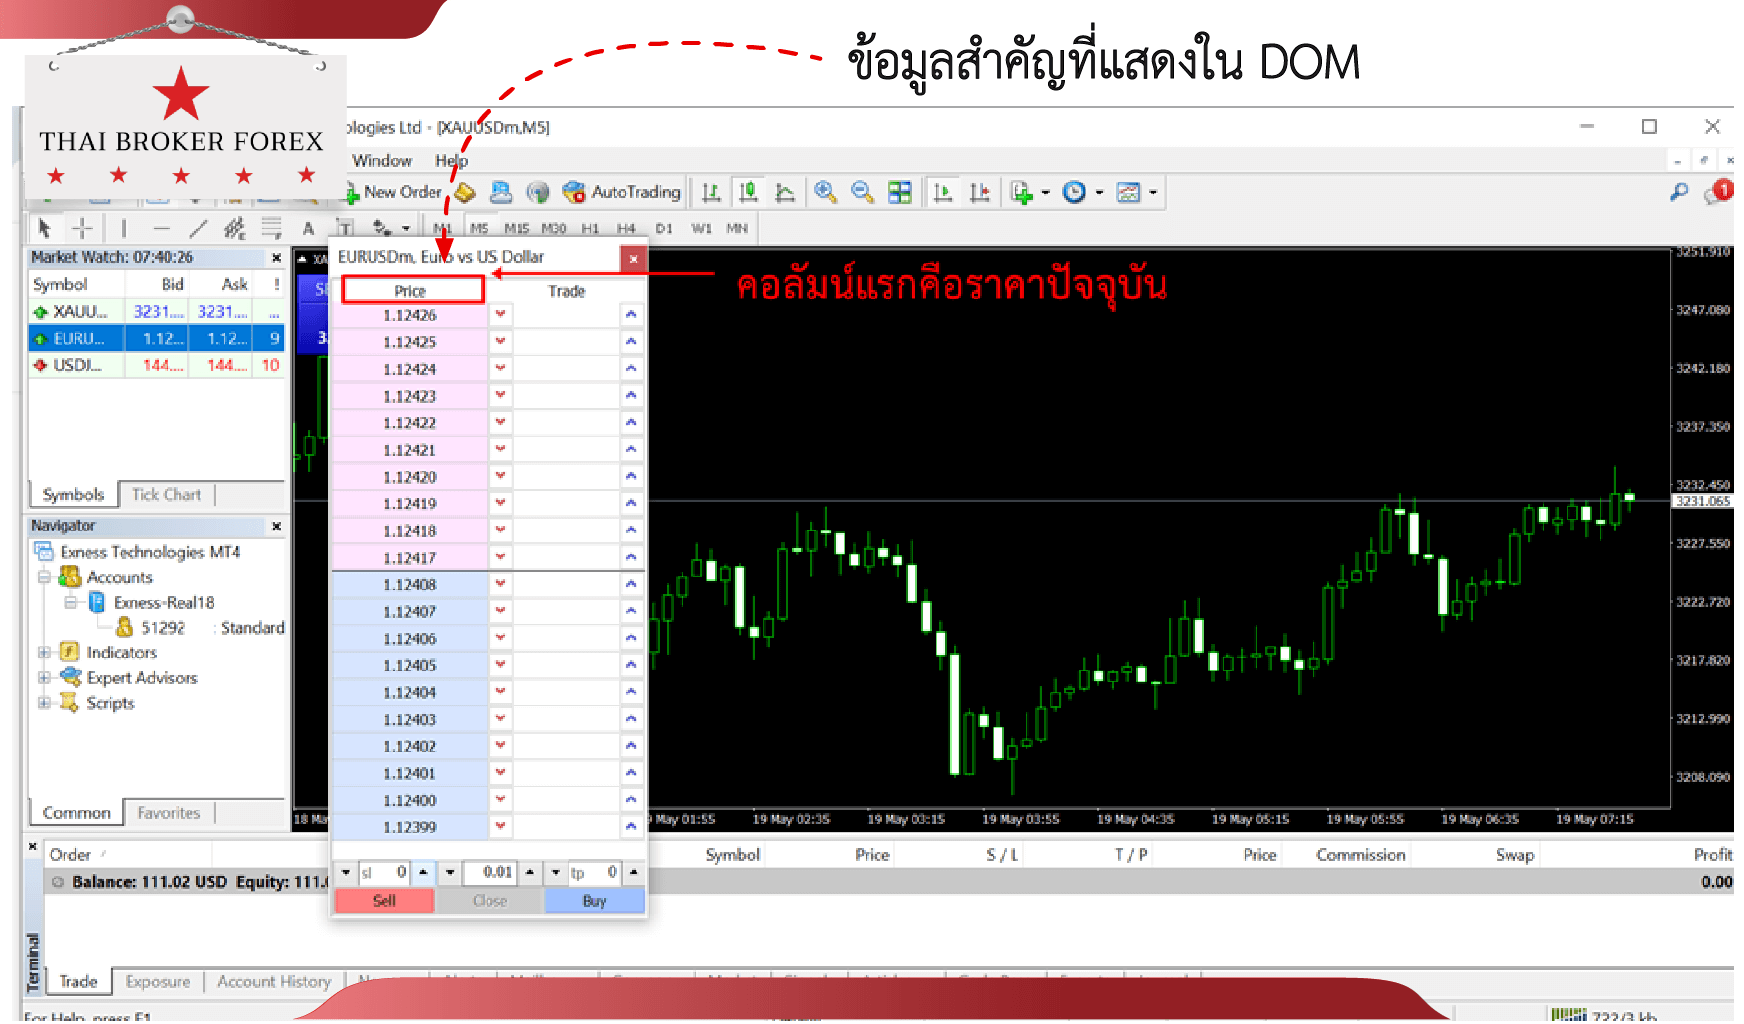This screenshot has width=1744, height=1024.
Task: Select the horizontal line drawing tool
Action: (161, 228)
